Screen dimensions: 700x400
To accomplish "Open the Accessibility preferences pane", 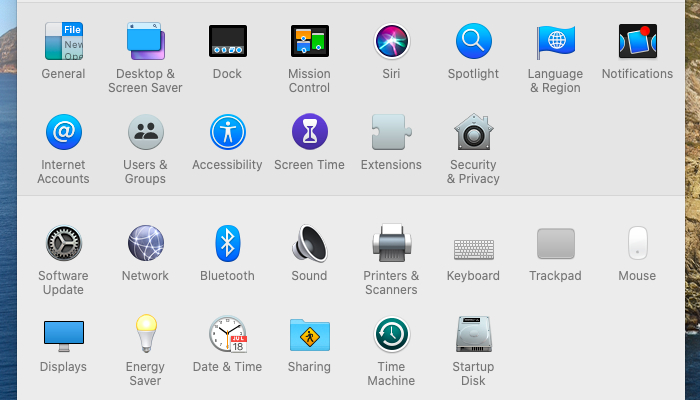I will click(228, 132).
